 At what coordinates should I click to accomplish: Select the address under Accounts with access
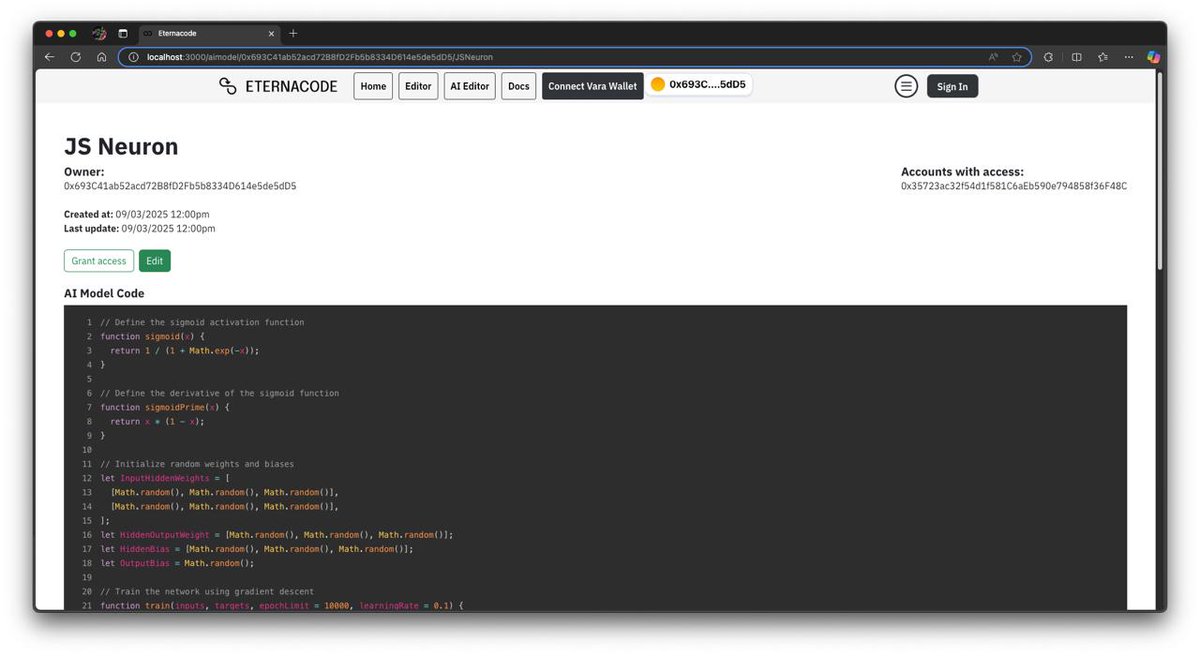coord(1014,186)
